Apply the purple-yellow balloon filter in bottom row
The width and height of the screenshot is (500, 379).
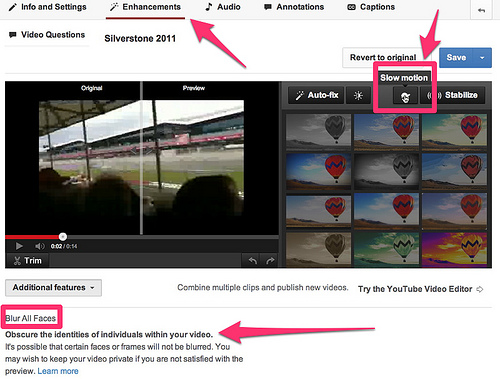click(454, 250)
